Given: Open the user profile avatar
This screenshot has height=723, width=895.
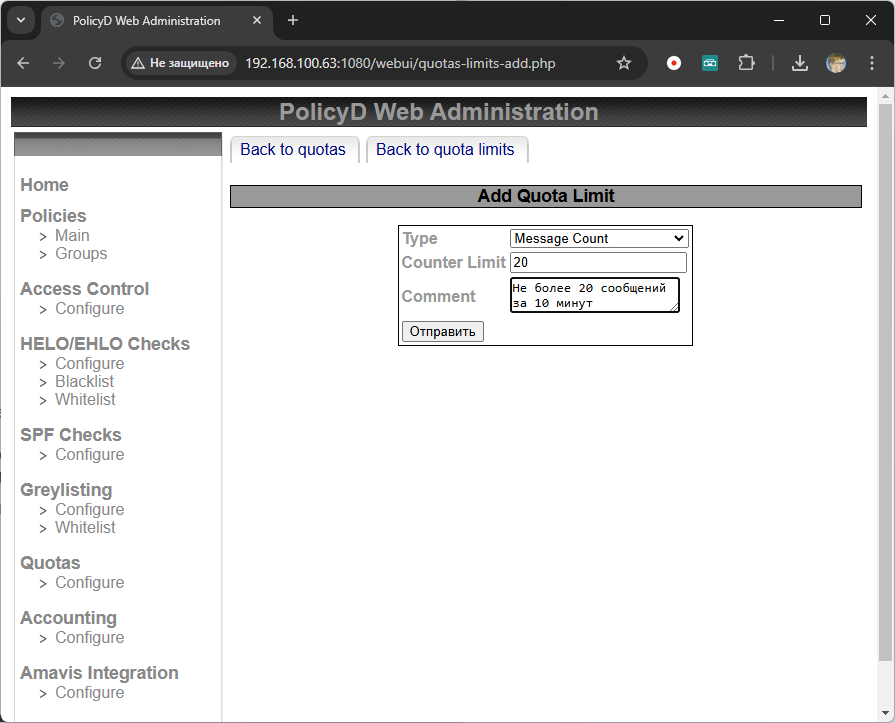Looking at the screenshot, I should (836, 63).
